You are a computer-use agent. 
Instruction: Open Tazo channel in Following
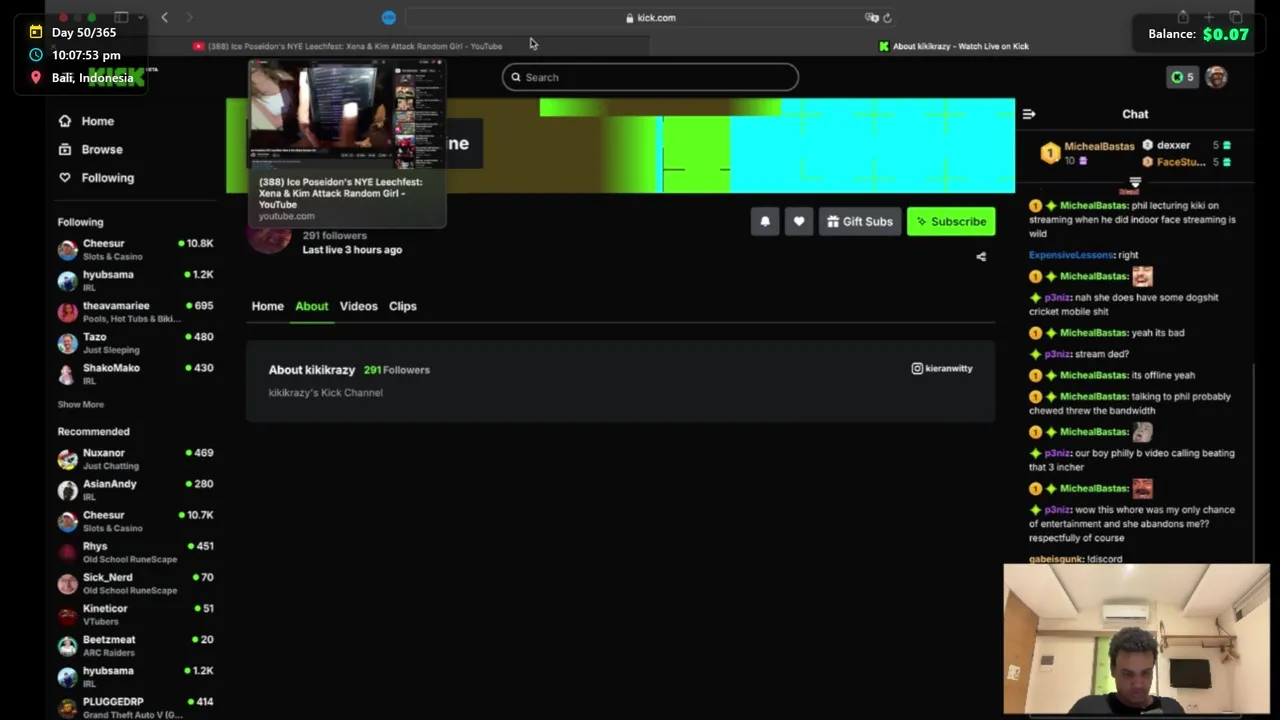[x=135, y=342]
